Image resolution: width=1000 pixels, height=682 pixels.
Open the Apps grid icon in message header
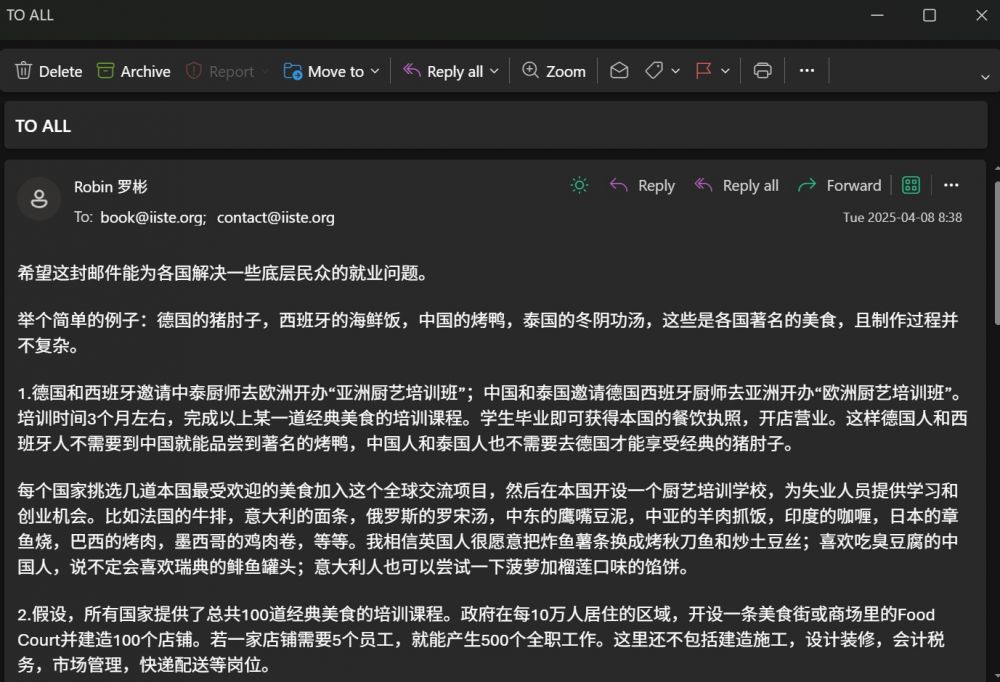(x=910, y=185)
